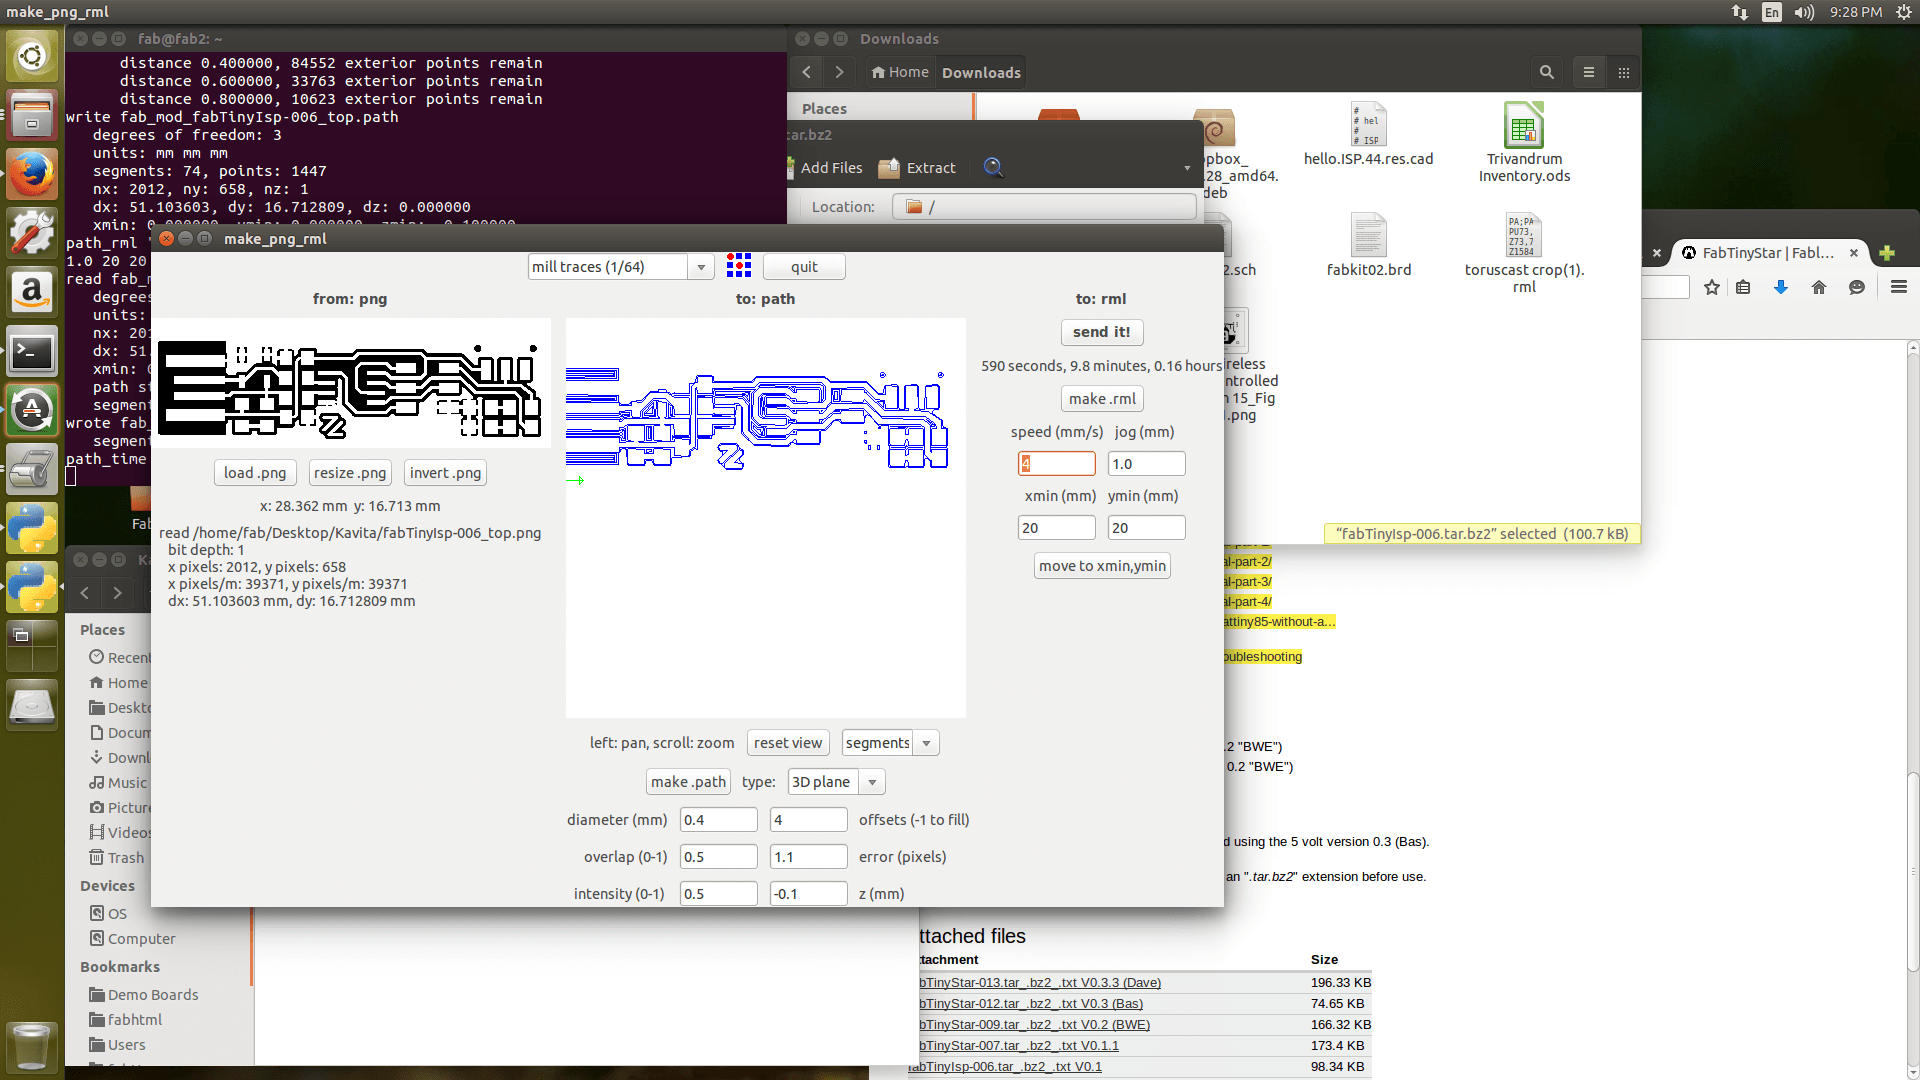The height and width of the screenshot is (1080, 1920).
Task: Focus the offsets input field
Action: point(808,820)
